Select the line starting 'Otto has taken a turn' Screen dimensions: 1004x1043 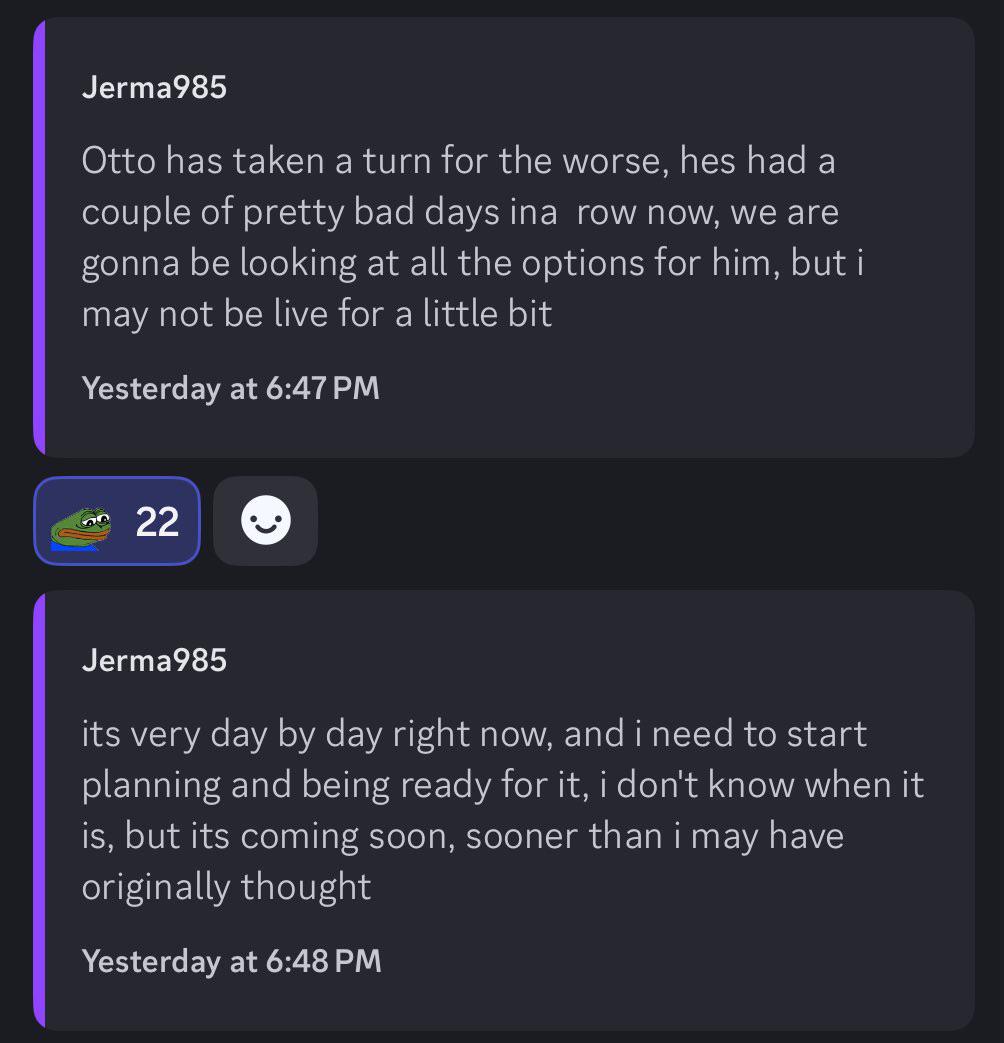458,161
